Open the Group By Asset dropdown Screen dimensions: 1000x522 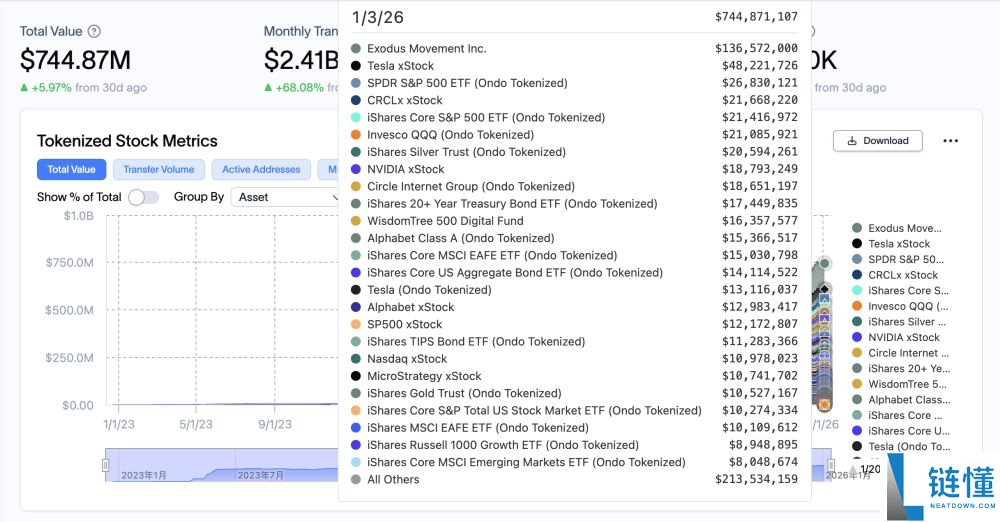(285, 197)
